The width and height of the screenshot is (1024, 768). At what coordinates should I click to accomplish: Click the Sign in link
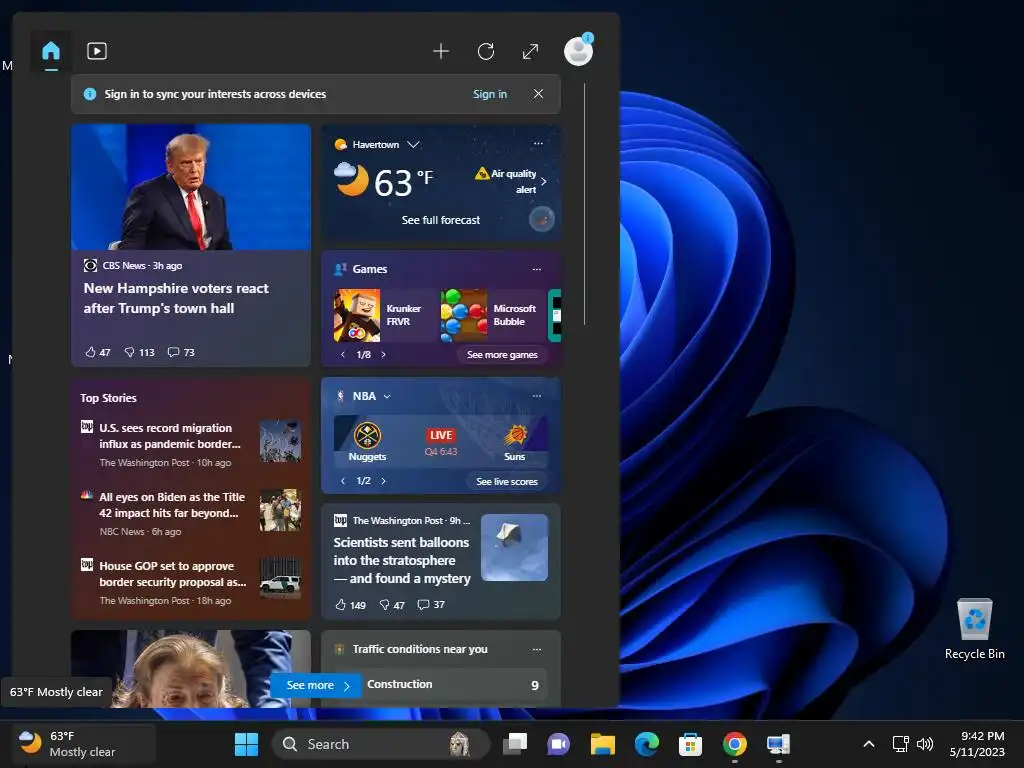[x=490, y=94]
